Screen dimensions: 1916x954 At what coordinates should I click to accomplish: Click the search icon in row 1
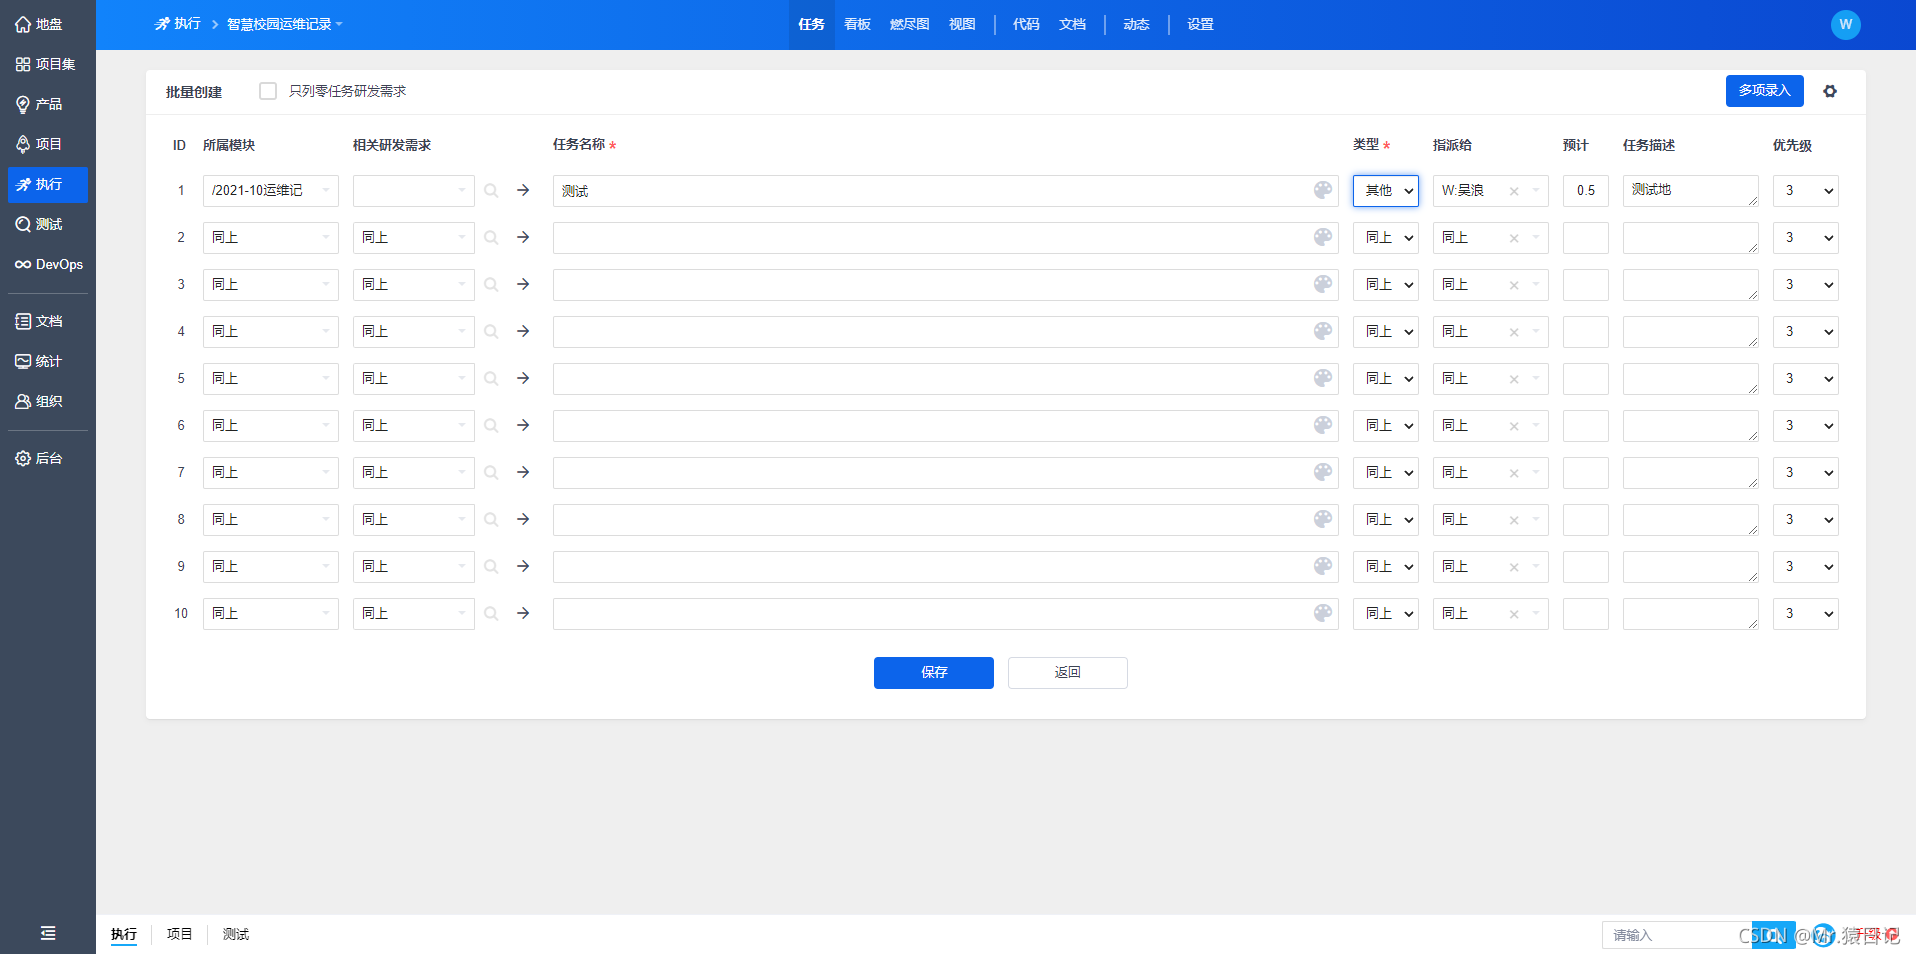click(x=491, y=190)
